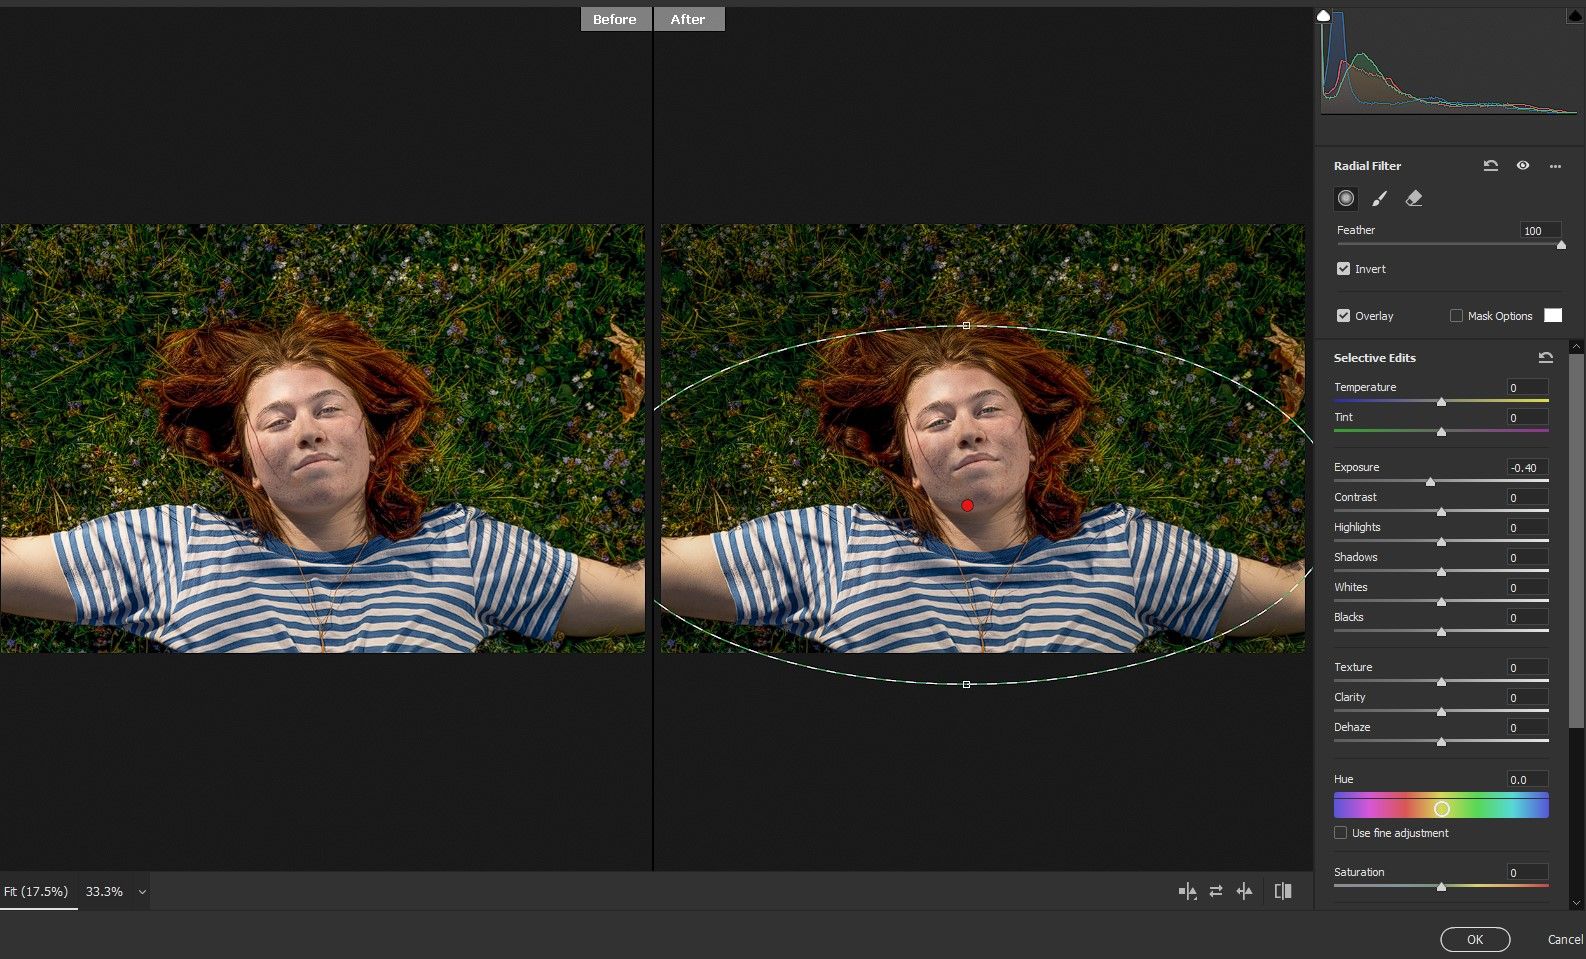The image size is (1586, 959).
Task: Click Cancel to discard changes
Action: point(1565,939)
